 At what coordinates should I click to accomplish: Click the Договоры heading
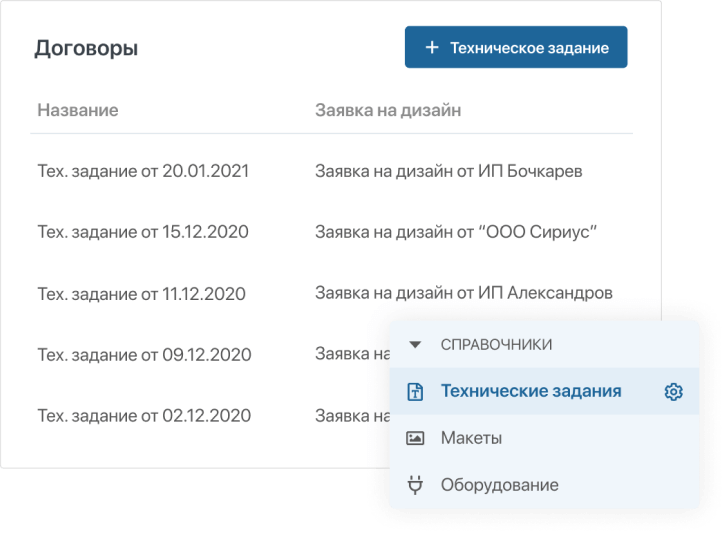pyautogui.click(x=86, y=48)
